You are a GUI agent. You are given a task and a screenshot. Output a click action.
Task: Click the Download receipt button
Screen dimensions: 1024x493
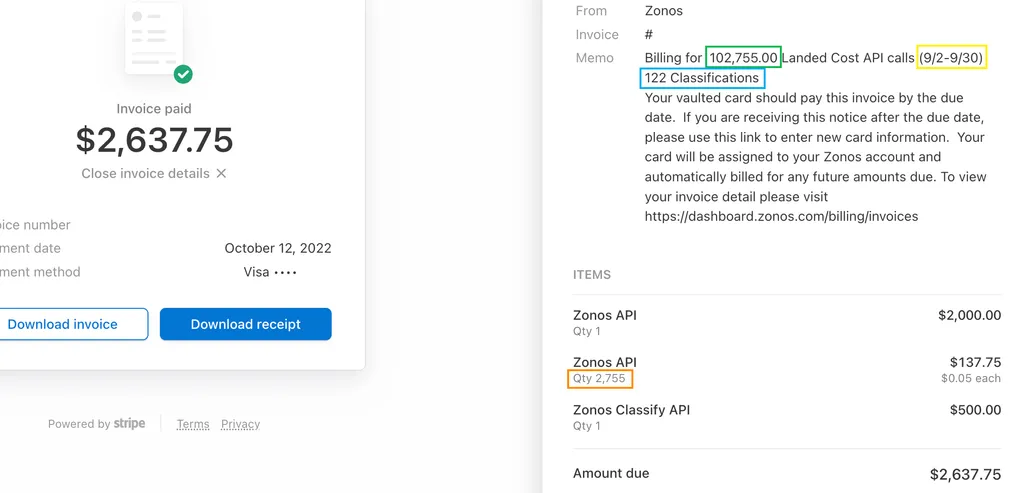[245, 324]
